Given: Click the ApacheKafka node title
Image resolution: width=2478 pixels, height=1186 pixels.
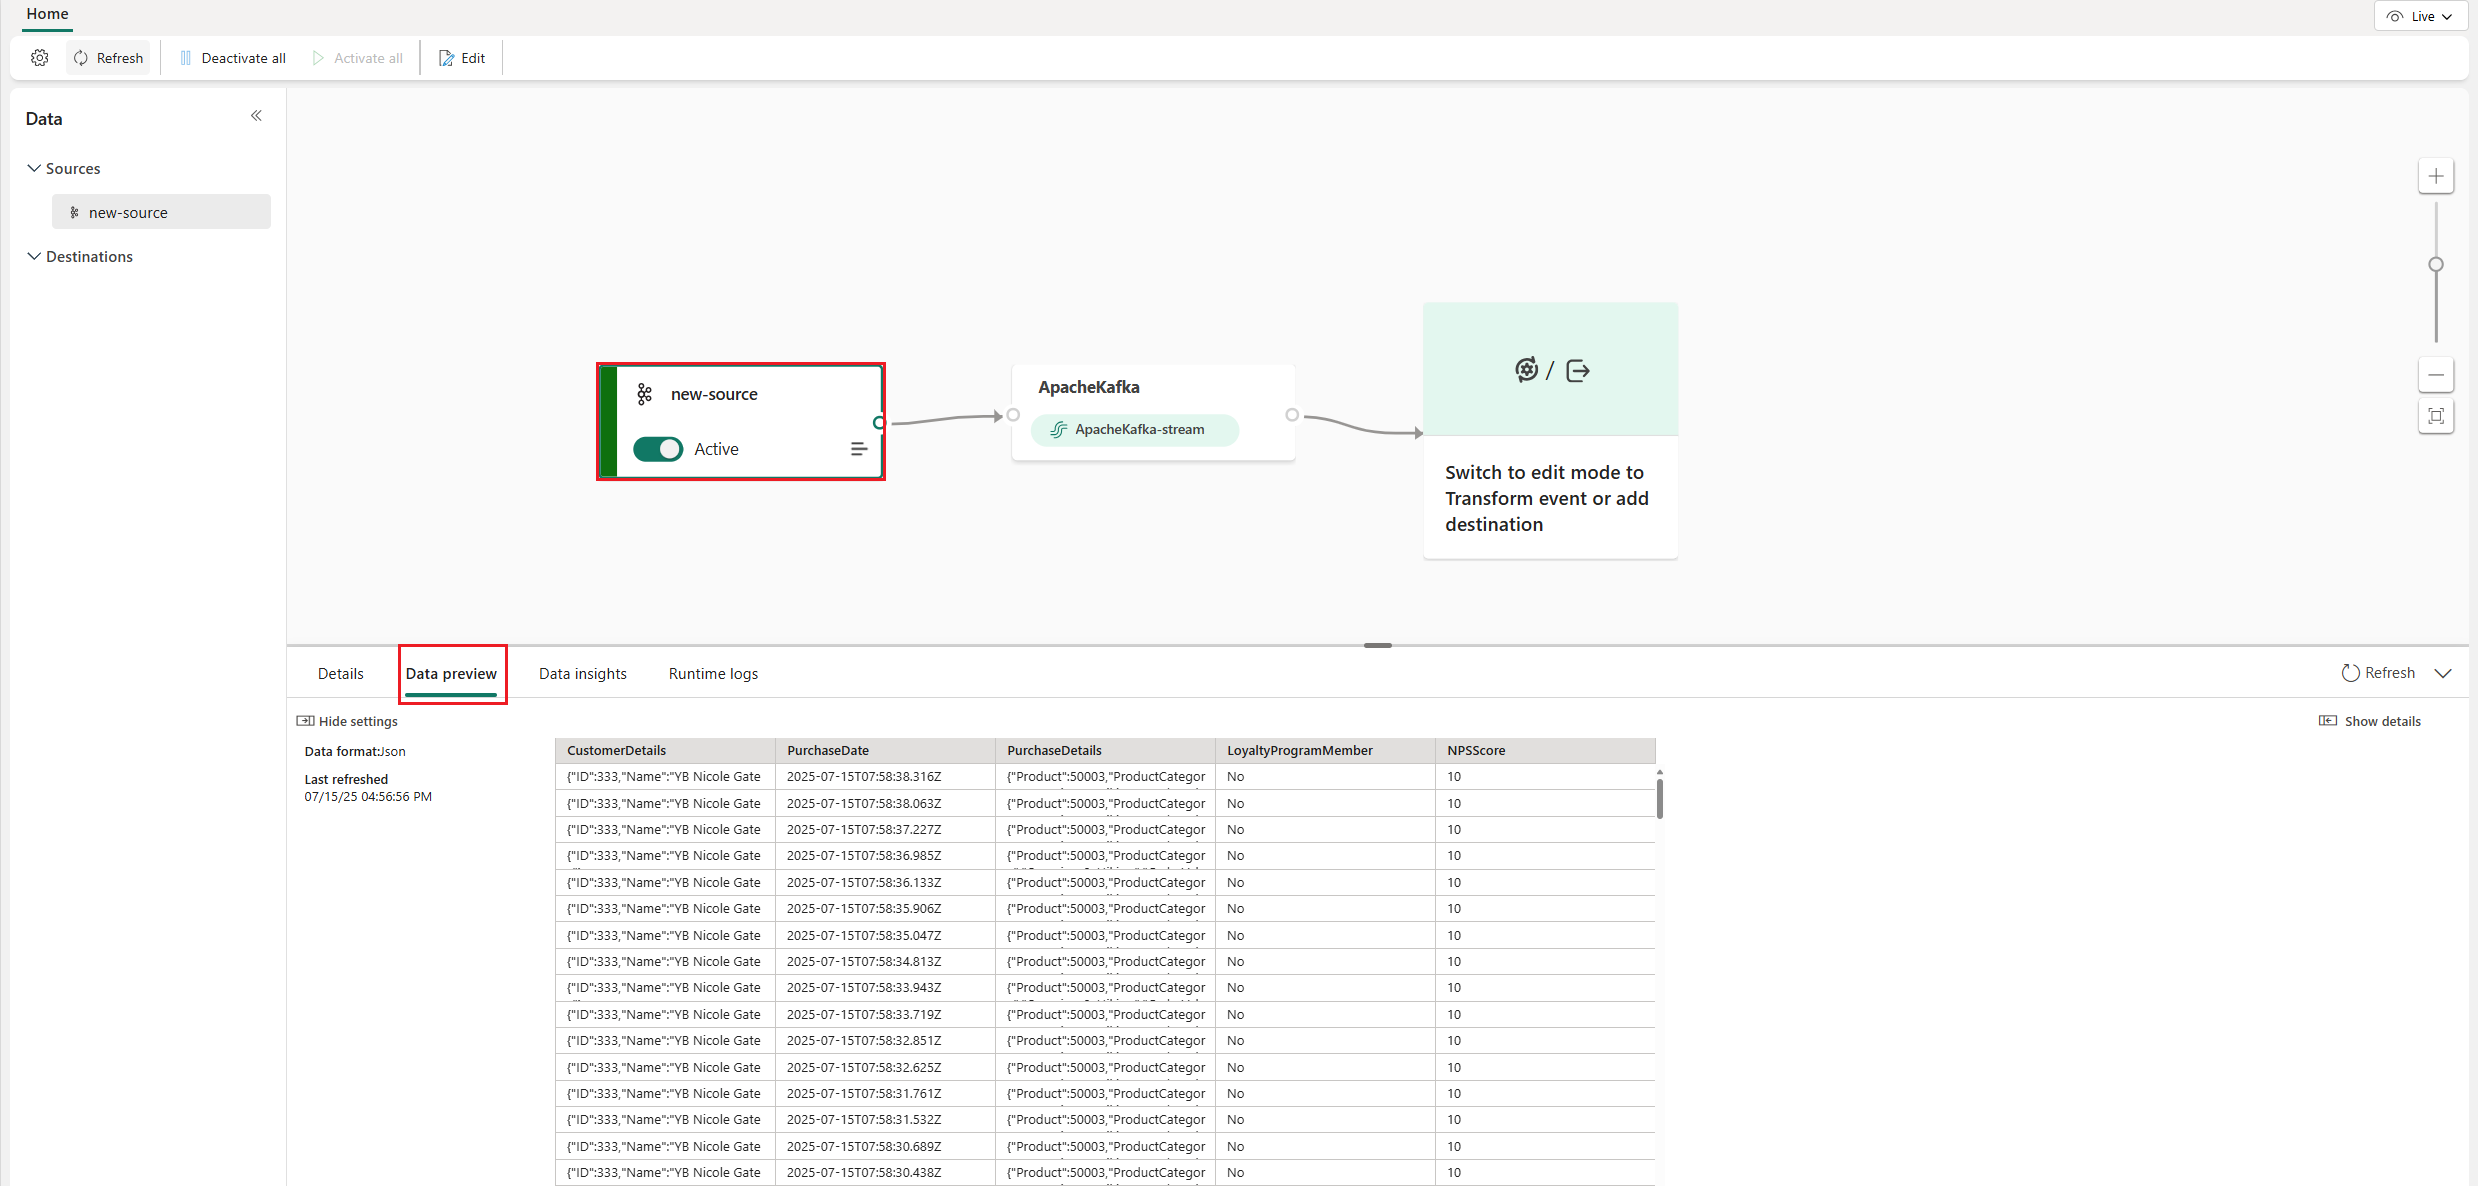Looking at the screenshot, I should click(x=1088, y=387).
